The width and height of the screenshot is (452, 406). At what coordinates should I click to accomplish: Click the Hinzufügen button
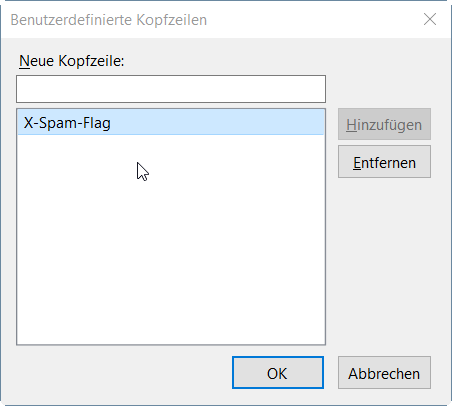[384, 124]
